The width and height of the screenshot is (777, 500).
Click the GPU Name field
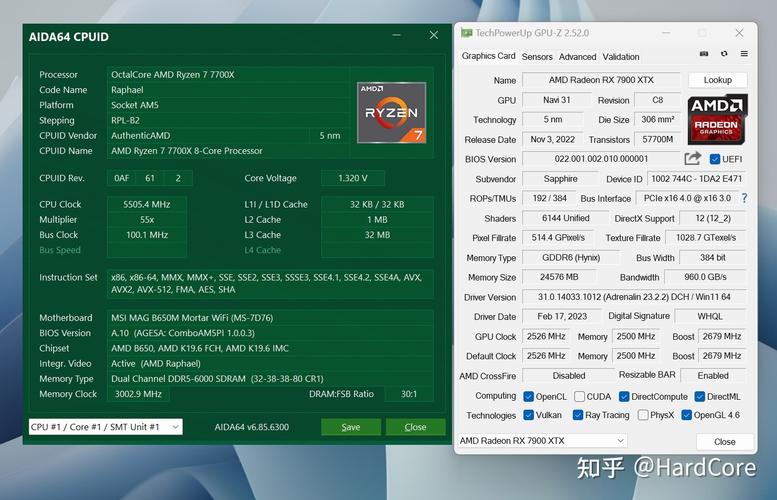601,80
